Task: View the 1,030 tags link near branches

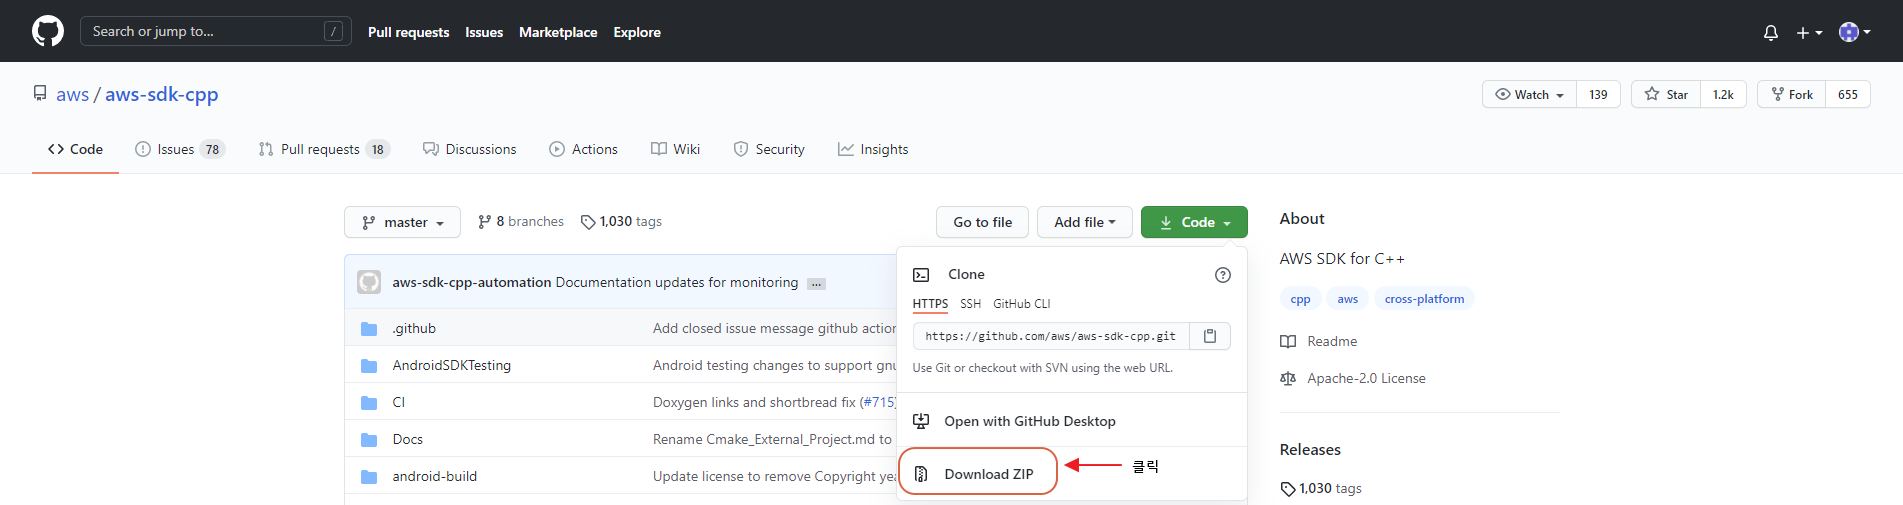Action: click(621, 221)
